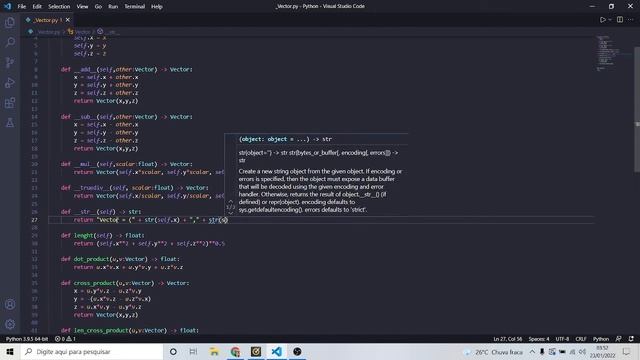Change indentation Spaces: 4

point(539,339)
